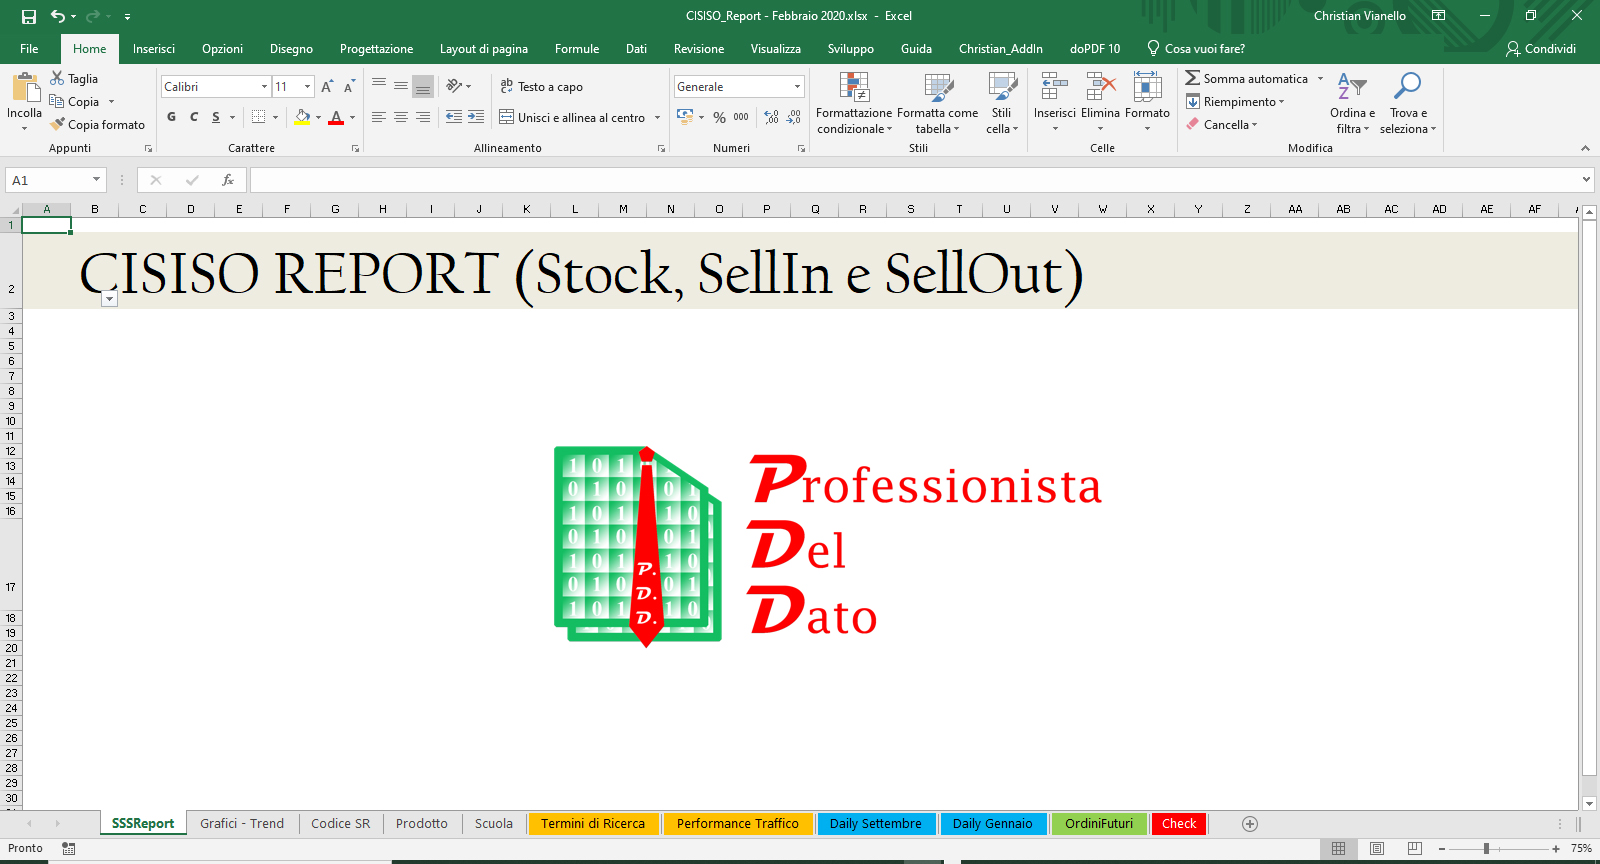Screen dimensions: 1600x864
Task: Click Cosa vuoi fare search box
Action: 1196,49
